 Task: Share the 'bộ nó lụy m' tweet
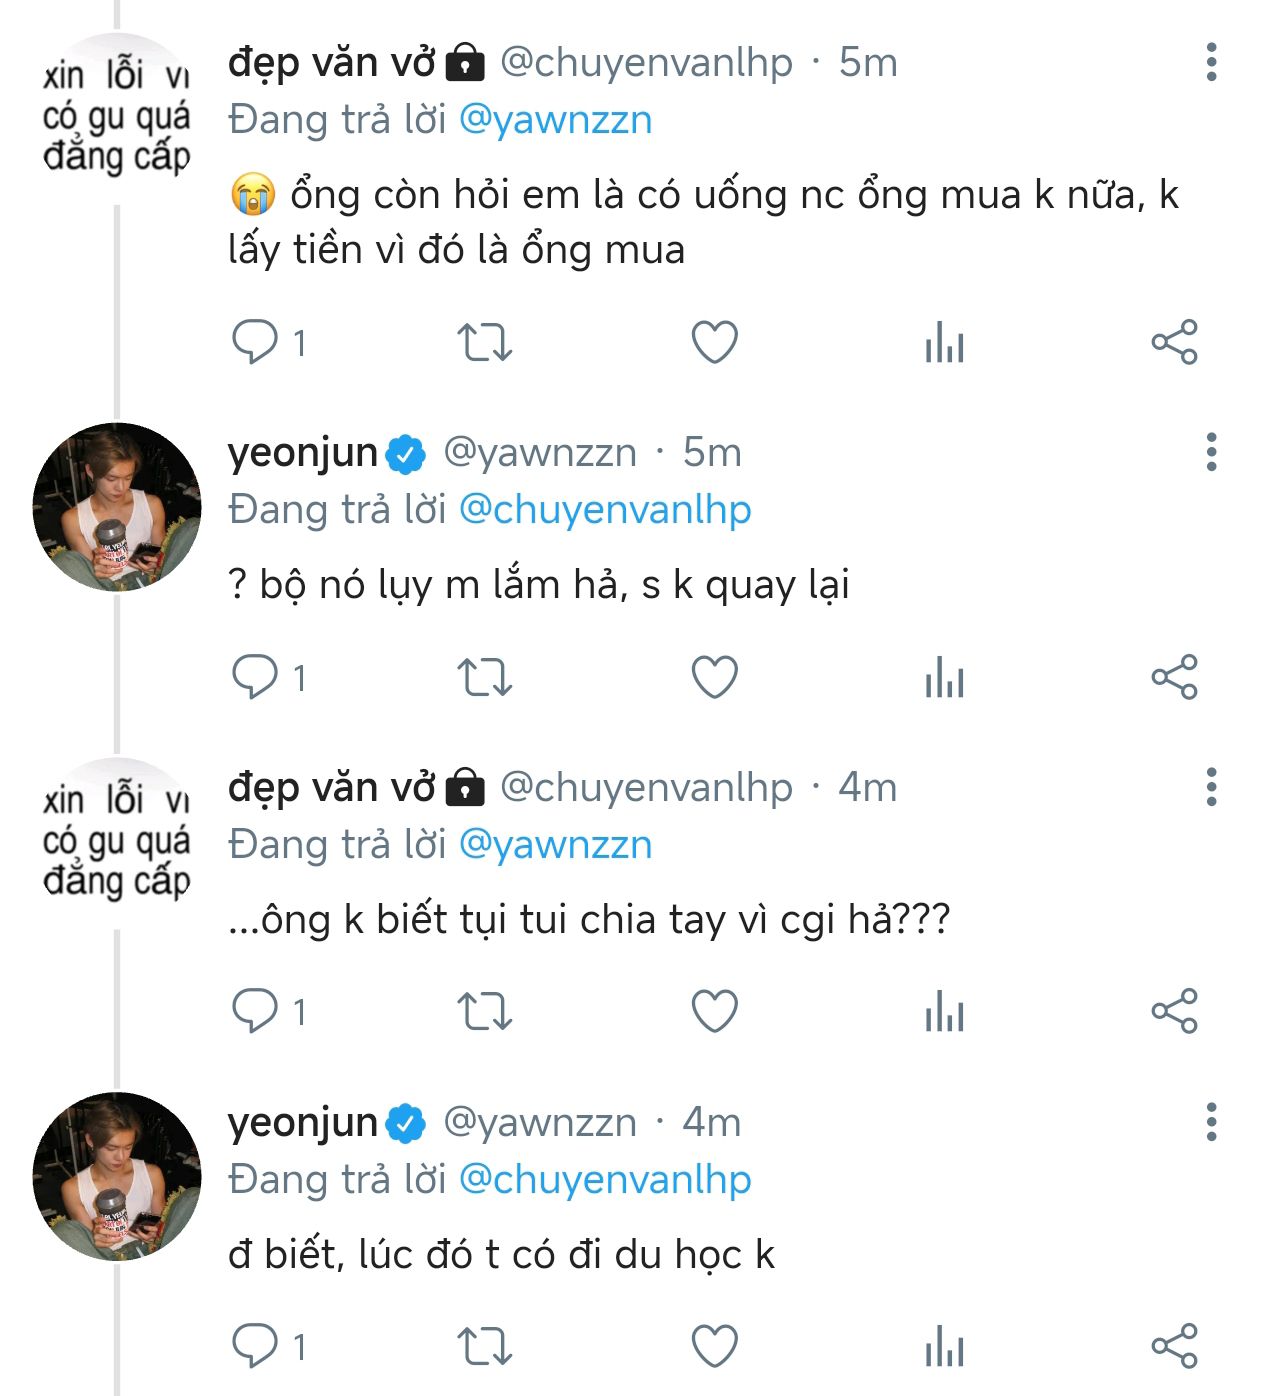pos(1174,678)
